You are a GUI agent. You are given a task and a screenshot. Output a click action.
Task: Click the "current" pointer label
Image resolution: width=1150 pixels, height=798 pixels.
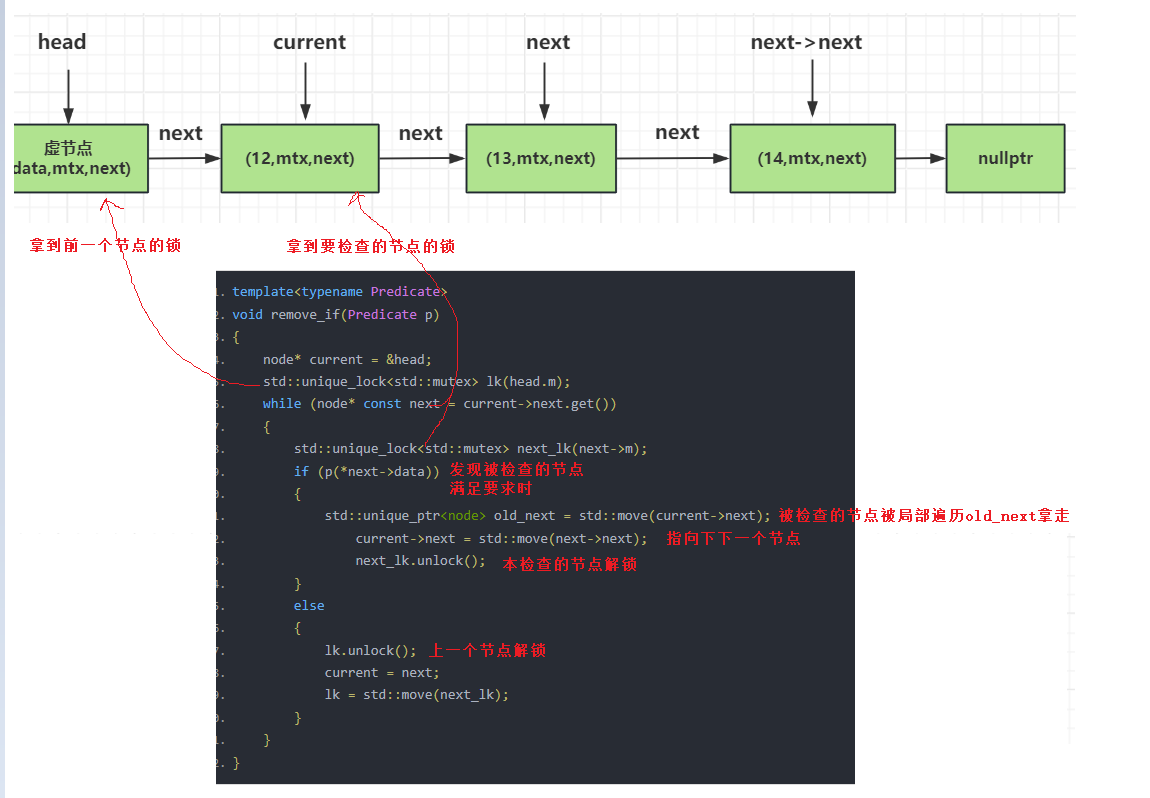pos(309,43)
